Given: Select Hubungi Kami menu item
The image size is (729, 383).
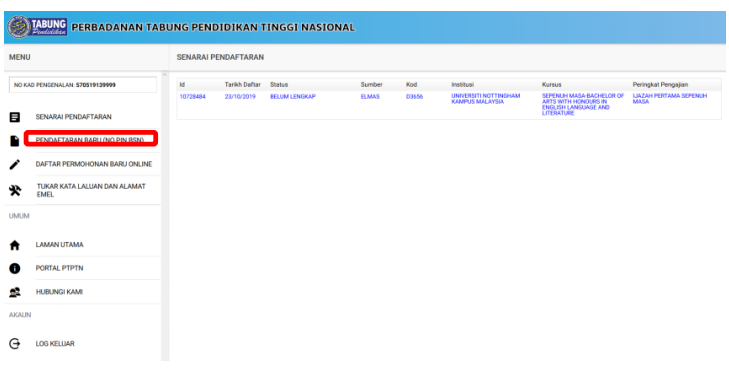Looking at the screenshot, I should pos(59,292).
